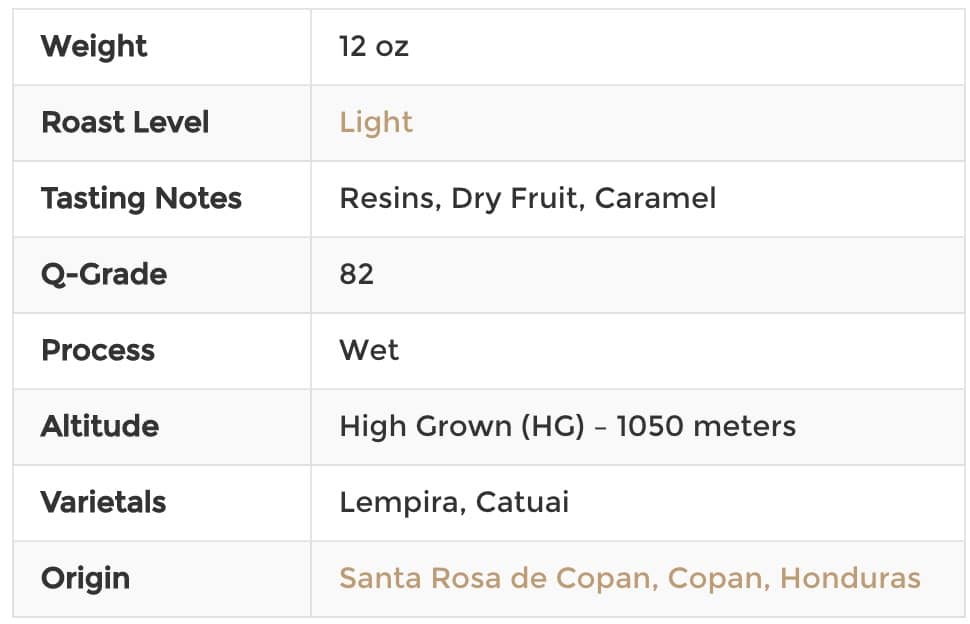This screenshot has height=624, width=970.
Task: Click the Origin label
Action: click(85, 579)
